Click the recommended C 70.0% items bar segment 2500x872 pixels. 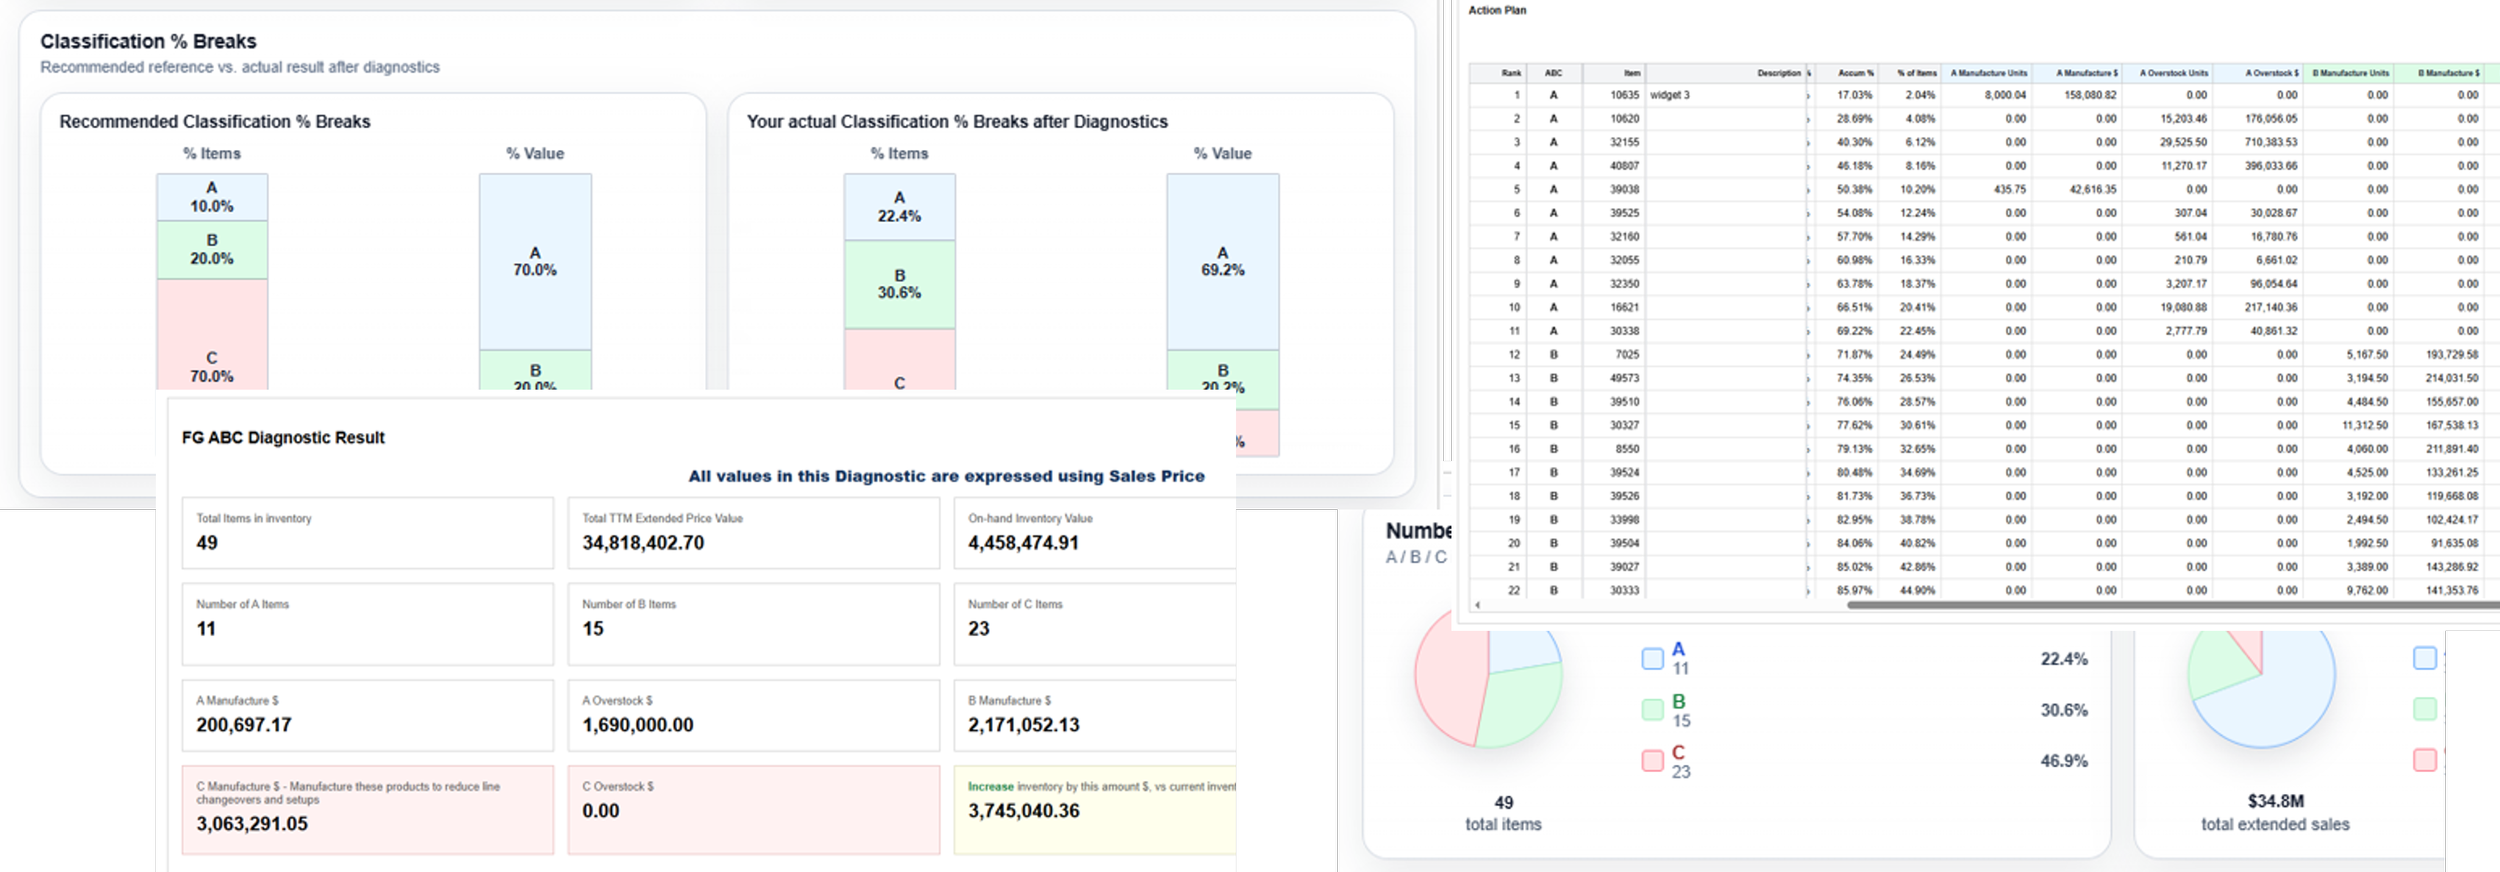(212, 334)
